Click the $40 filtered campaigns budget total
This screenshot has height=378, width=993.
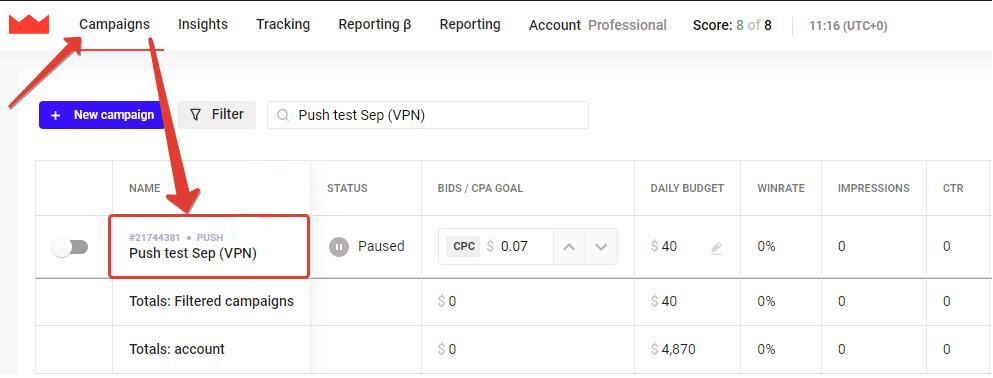click(664, 301)
